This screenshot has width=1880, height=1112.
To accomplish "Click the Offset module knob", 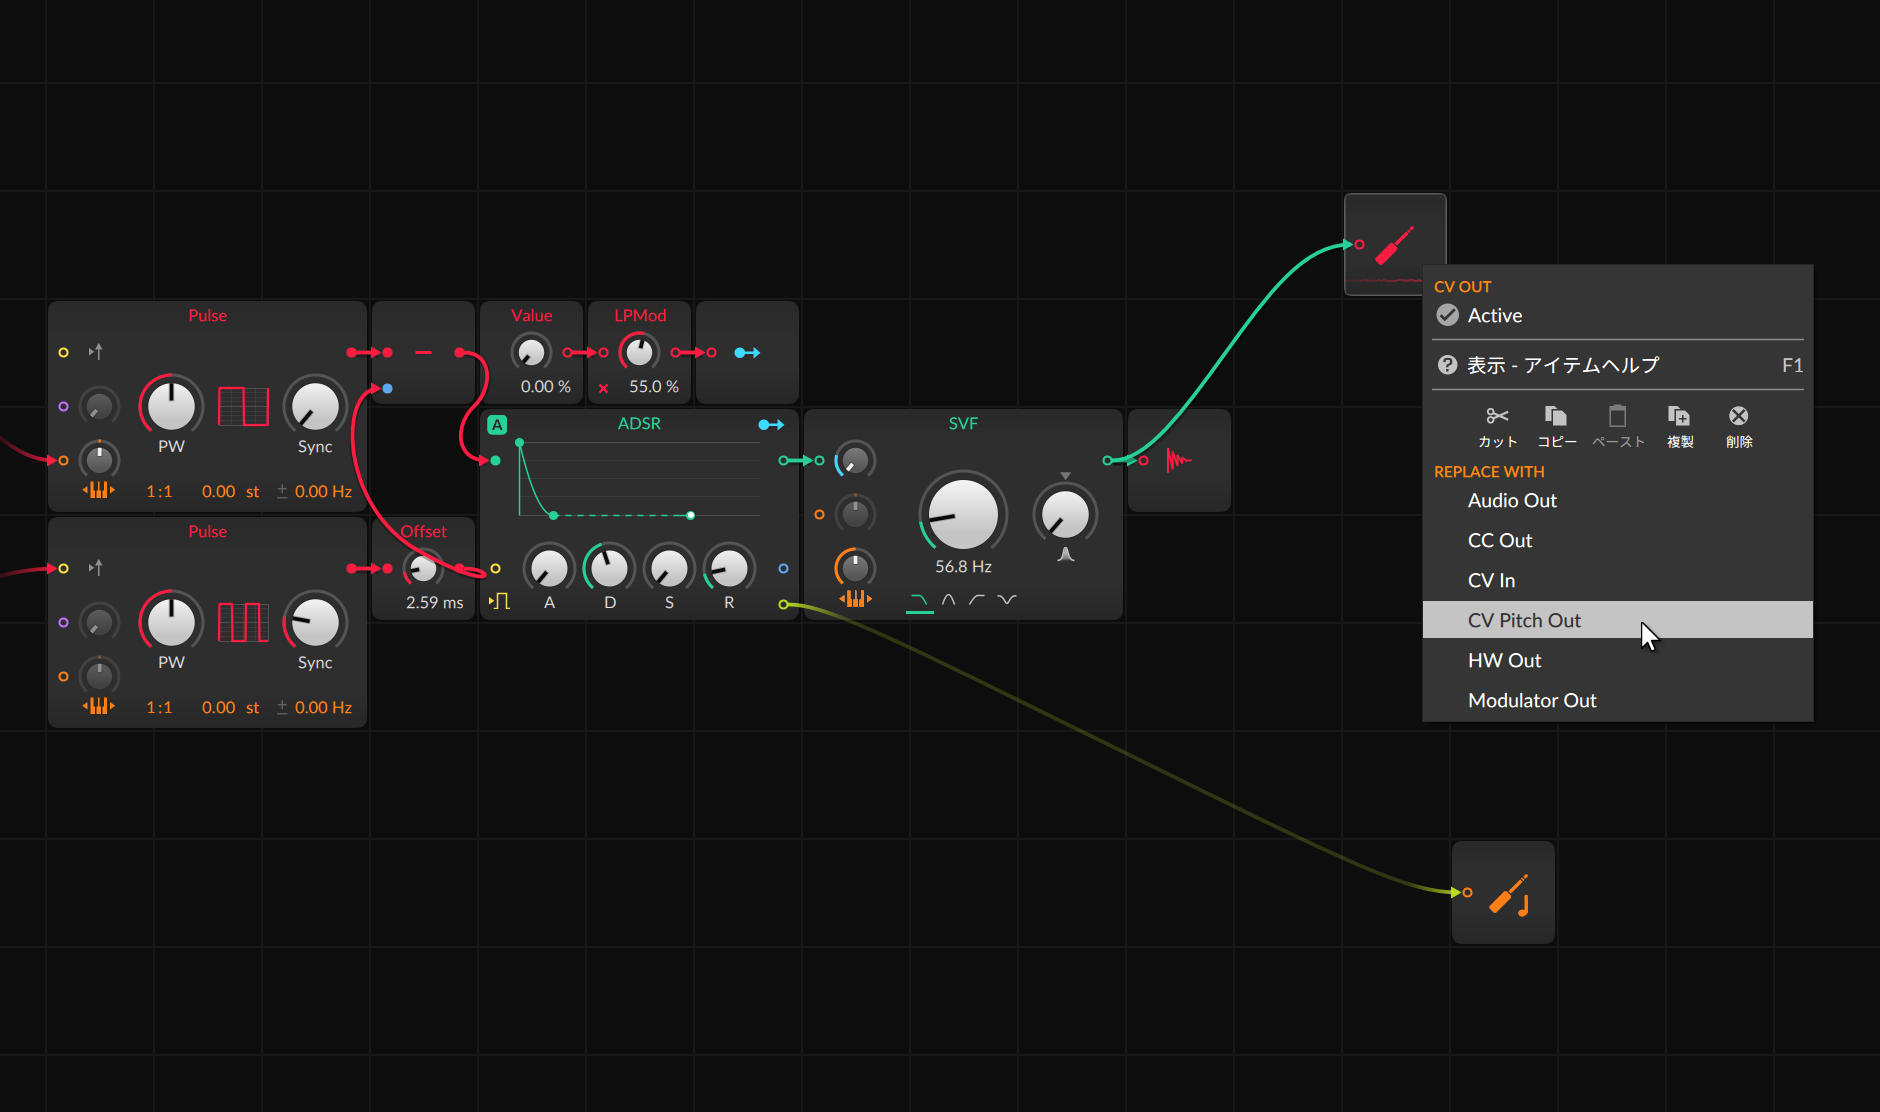I will 423,568.
